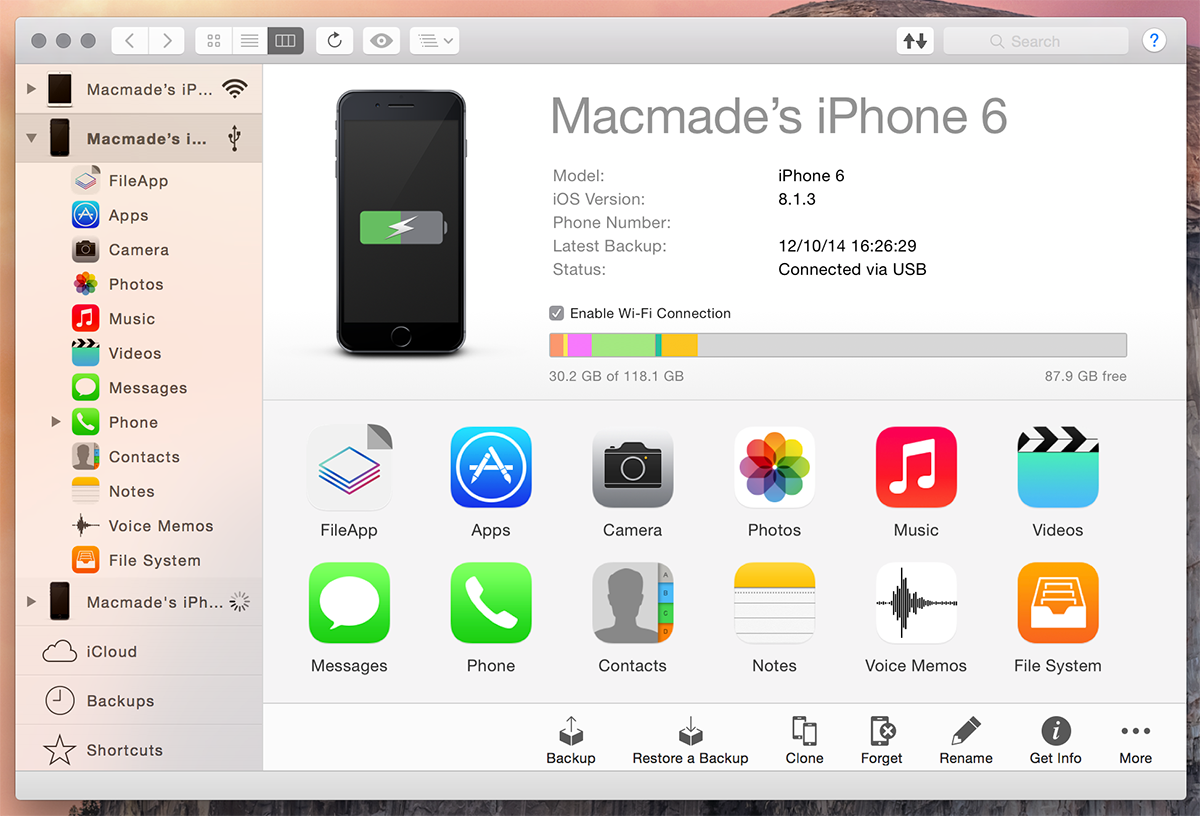
Task: Select Voice Memos in the sidebar
Action: point(139,526)
